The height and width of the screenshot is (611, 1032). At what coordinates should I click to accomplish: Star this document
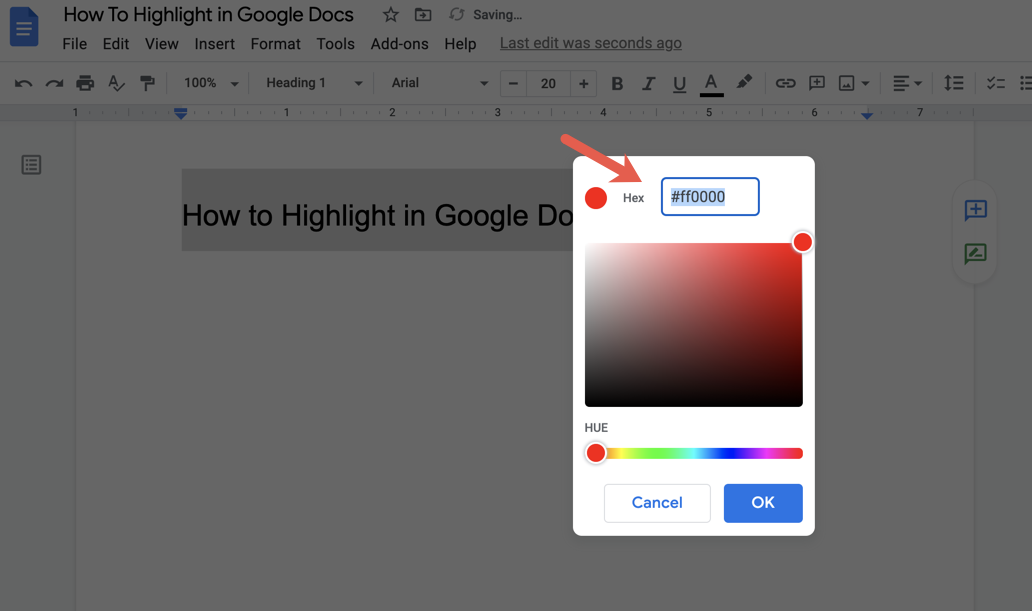390,14
